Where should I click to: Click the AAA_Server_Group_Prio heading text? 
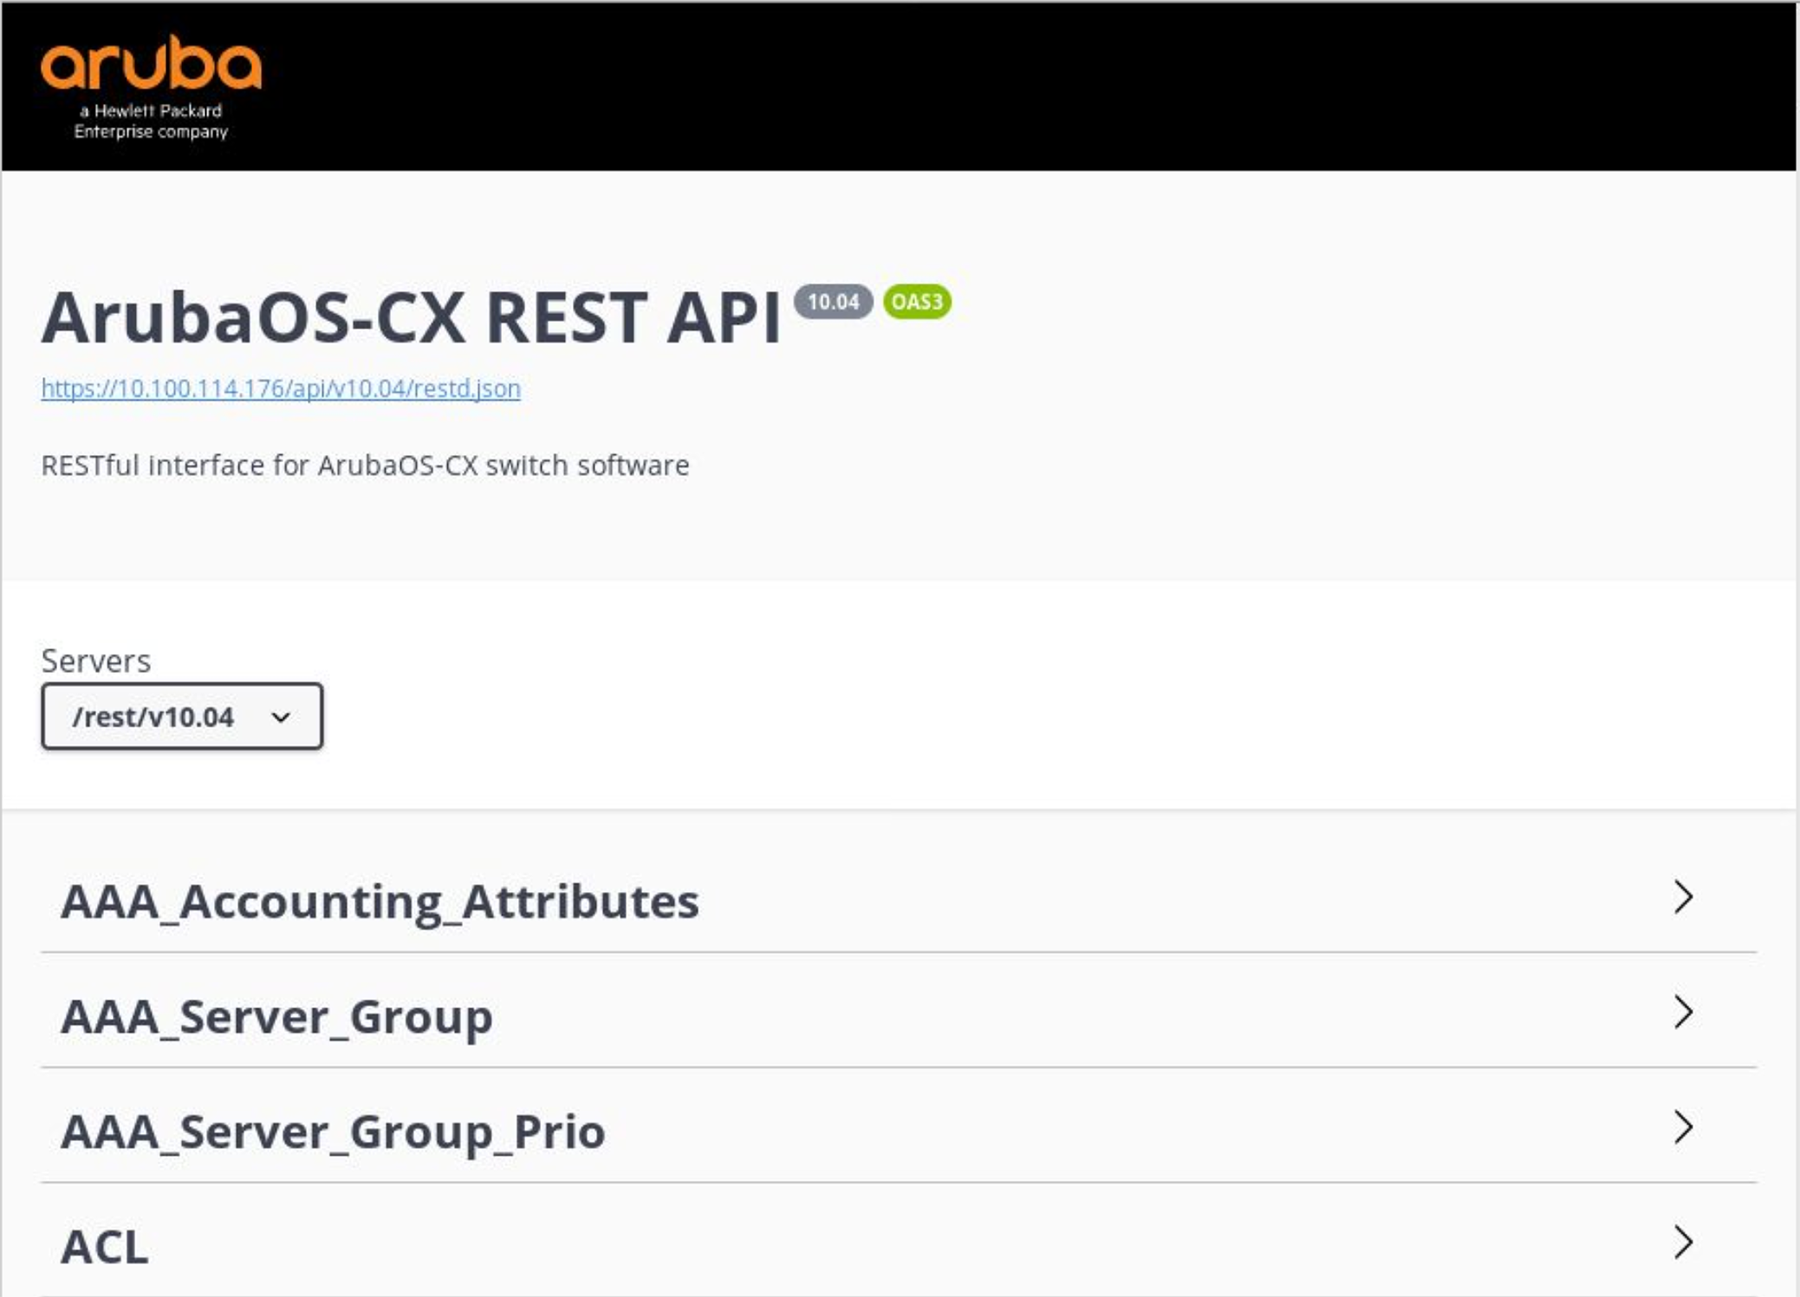pos(333,1132)
